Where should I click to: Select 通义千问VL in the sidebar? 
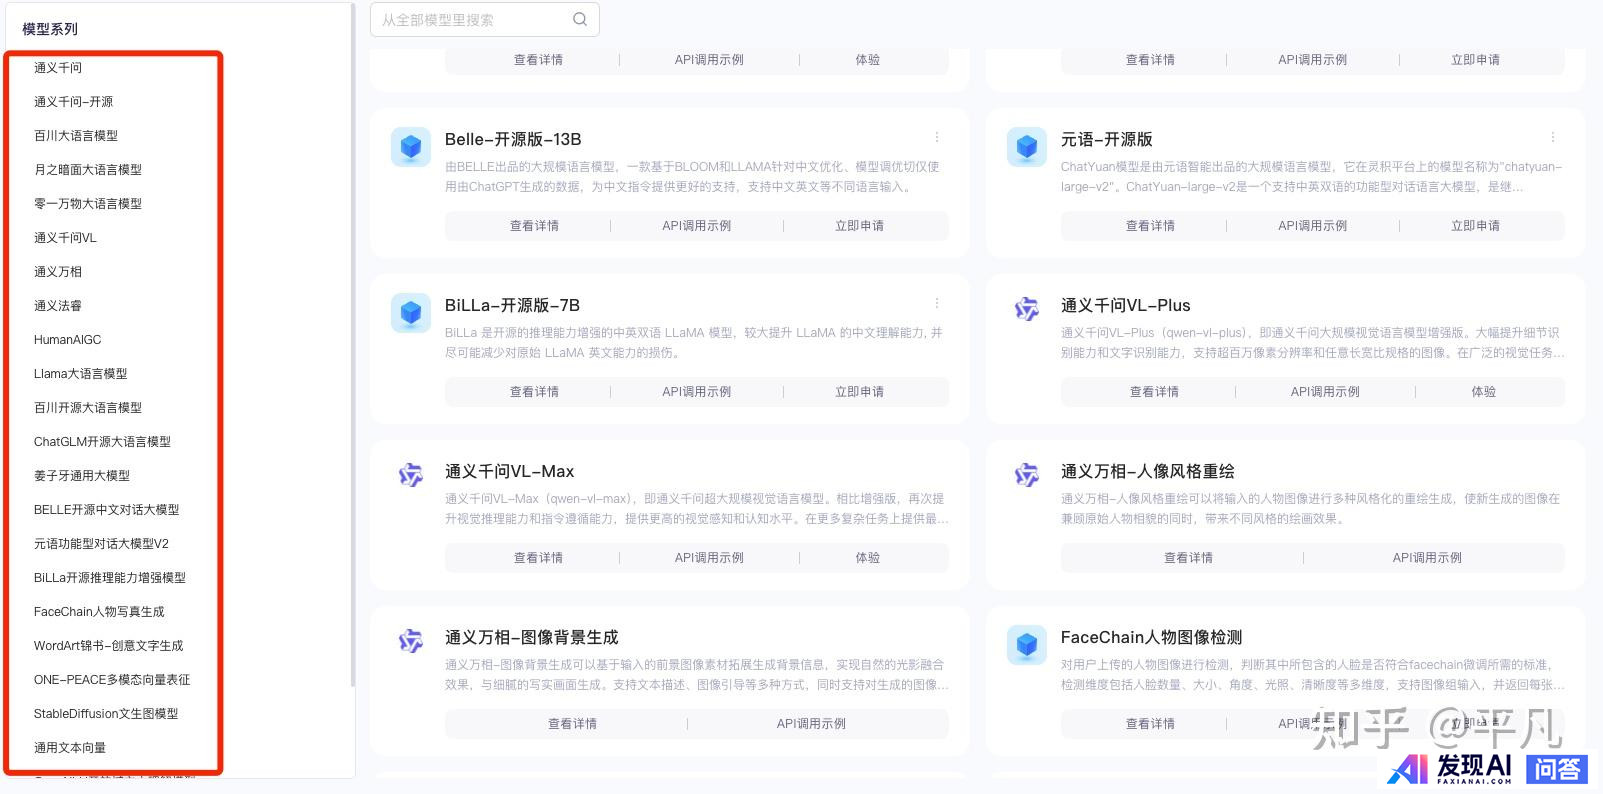click(x=65, y=238)
